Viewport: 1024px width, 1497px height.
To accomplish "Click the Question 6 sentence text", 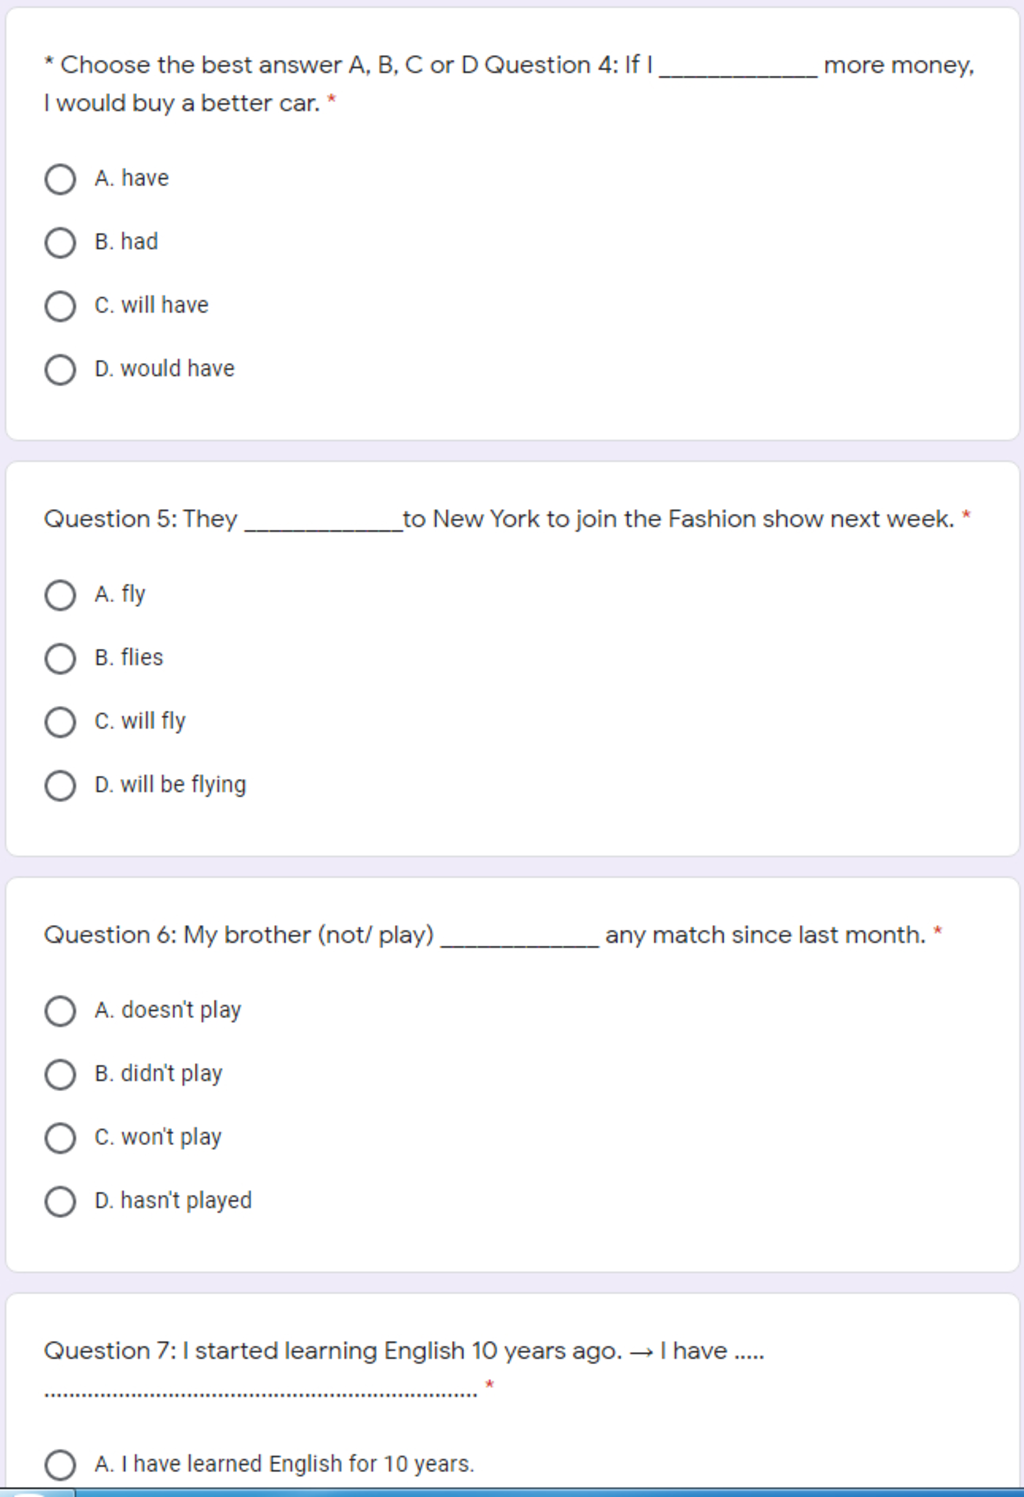I will pos(485,935).
